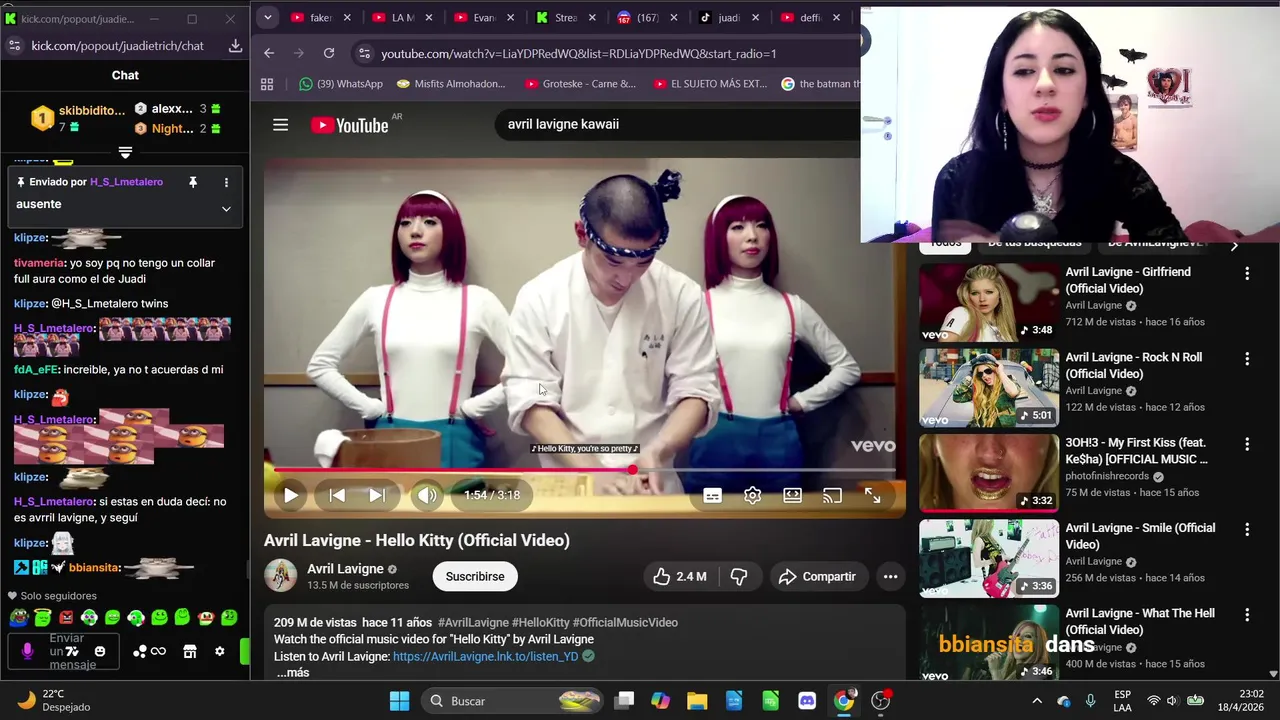The height and width of the screenshot is (720, 1280).
Task: Open the Girlfriend (Official Video) thumbnail
Action: 989,303
